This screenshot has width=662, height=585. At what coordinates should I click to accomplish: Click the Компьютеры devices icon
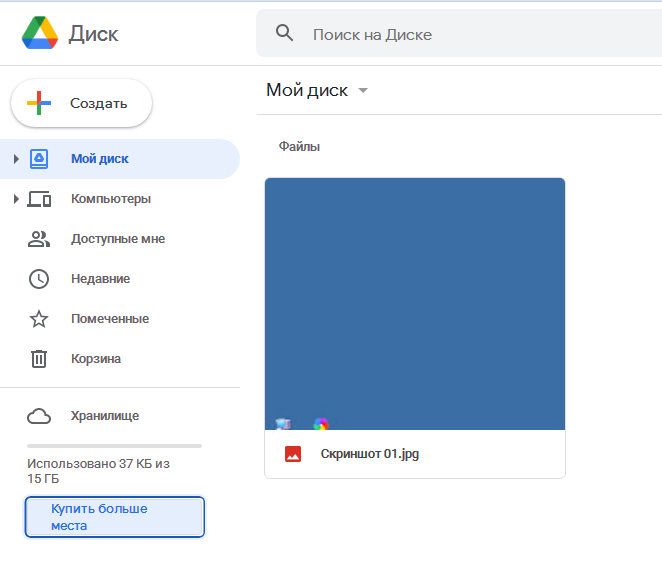point(39,199)
